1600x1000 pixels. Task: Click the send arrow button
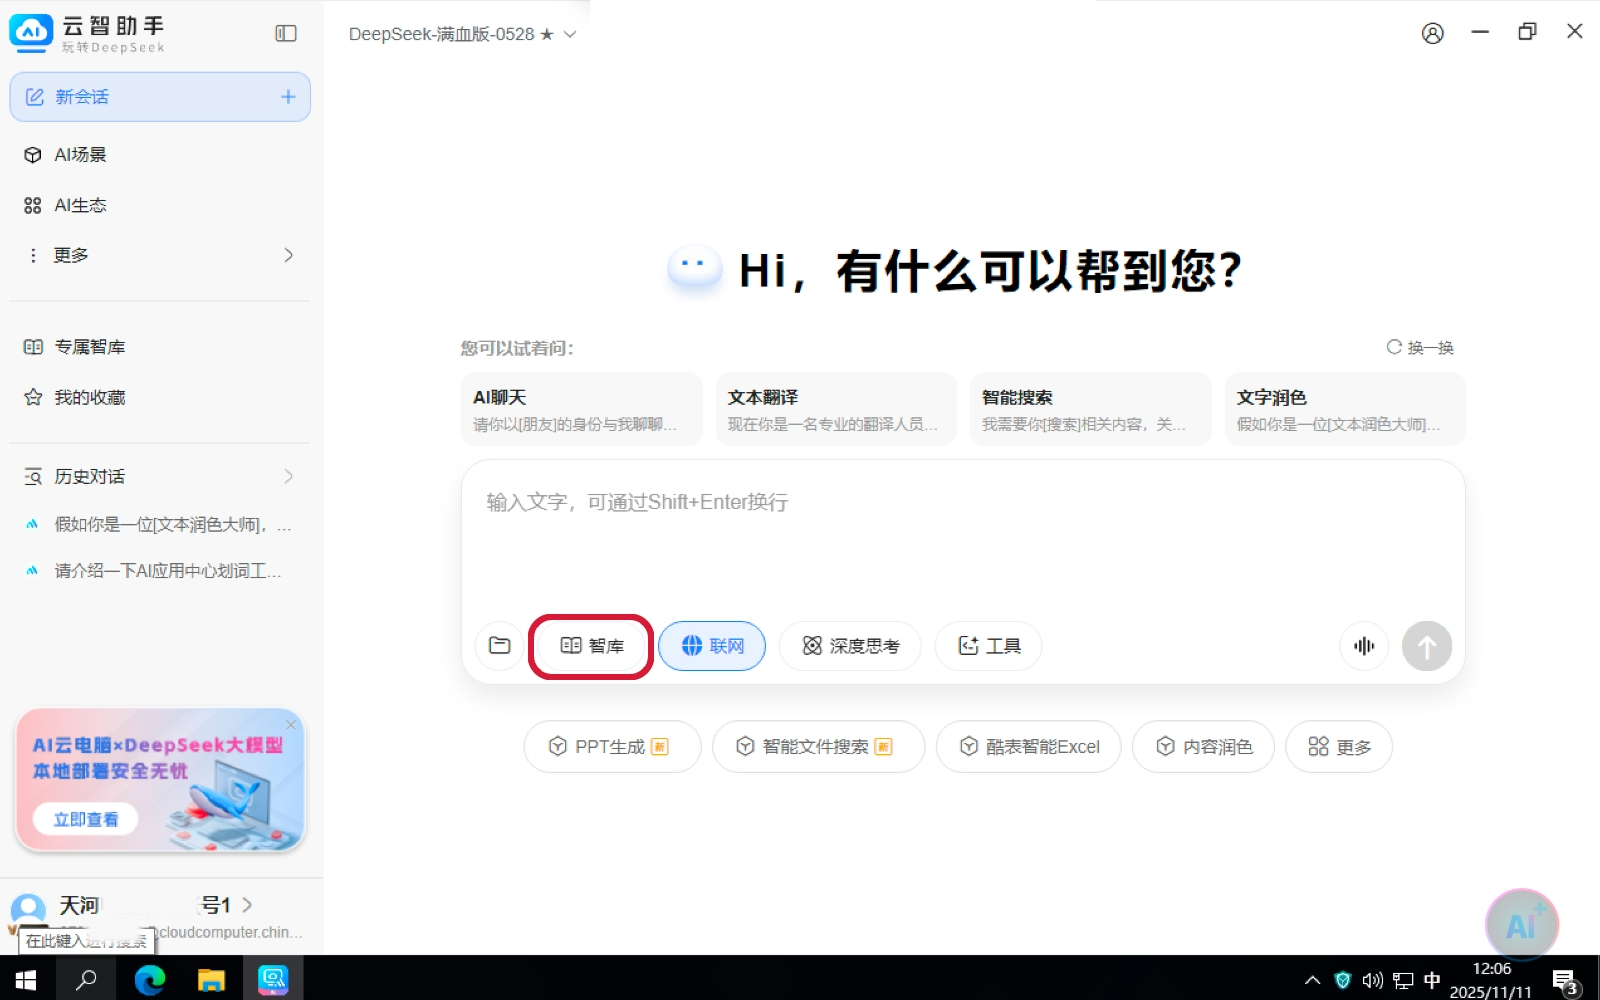coord(1427,646)
